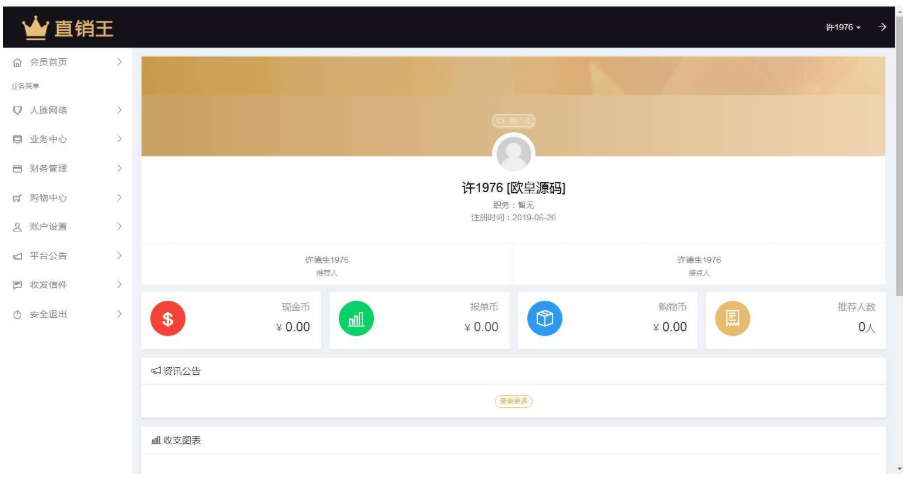This screenshot has height=483, width=911.
Task: Click the megaphone icon beside 资讯公告
Action: click(156, 371)
